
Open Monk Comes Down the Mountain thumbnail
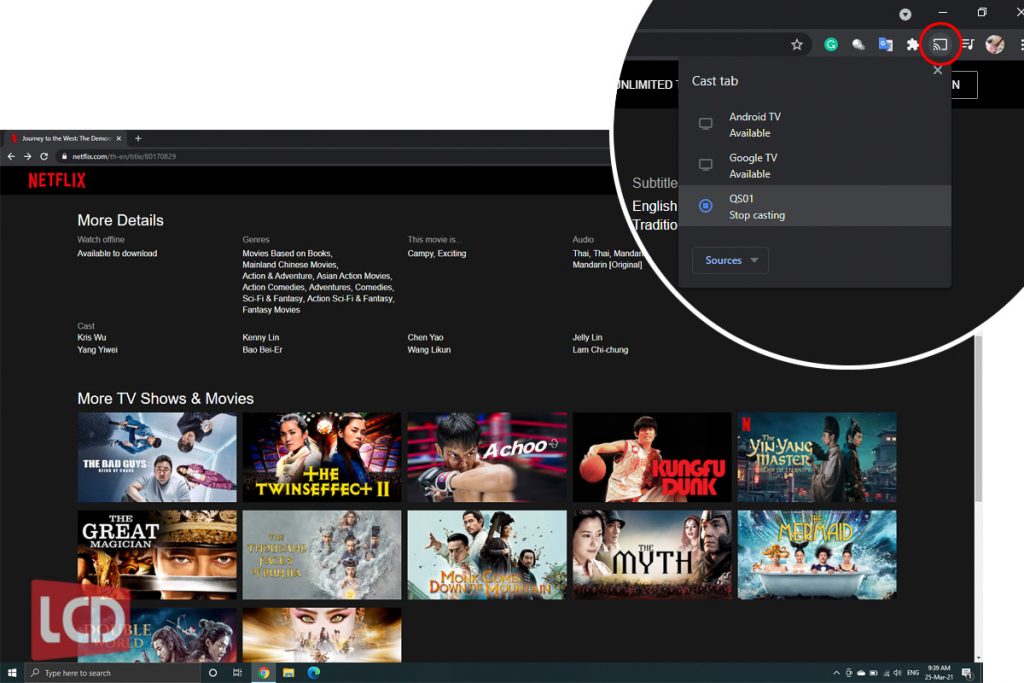click(x=487, y=555)
